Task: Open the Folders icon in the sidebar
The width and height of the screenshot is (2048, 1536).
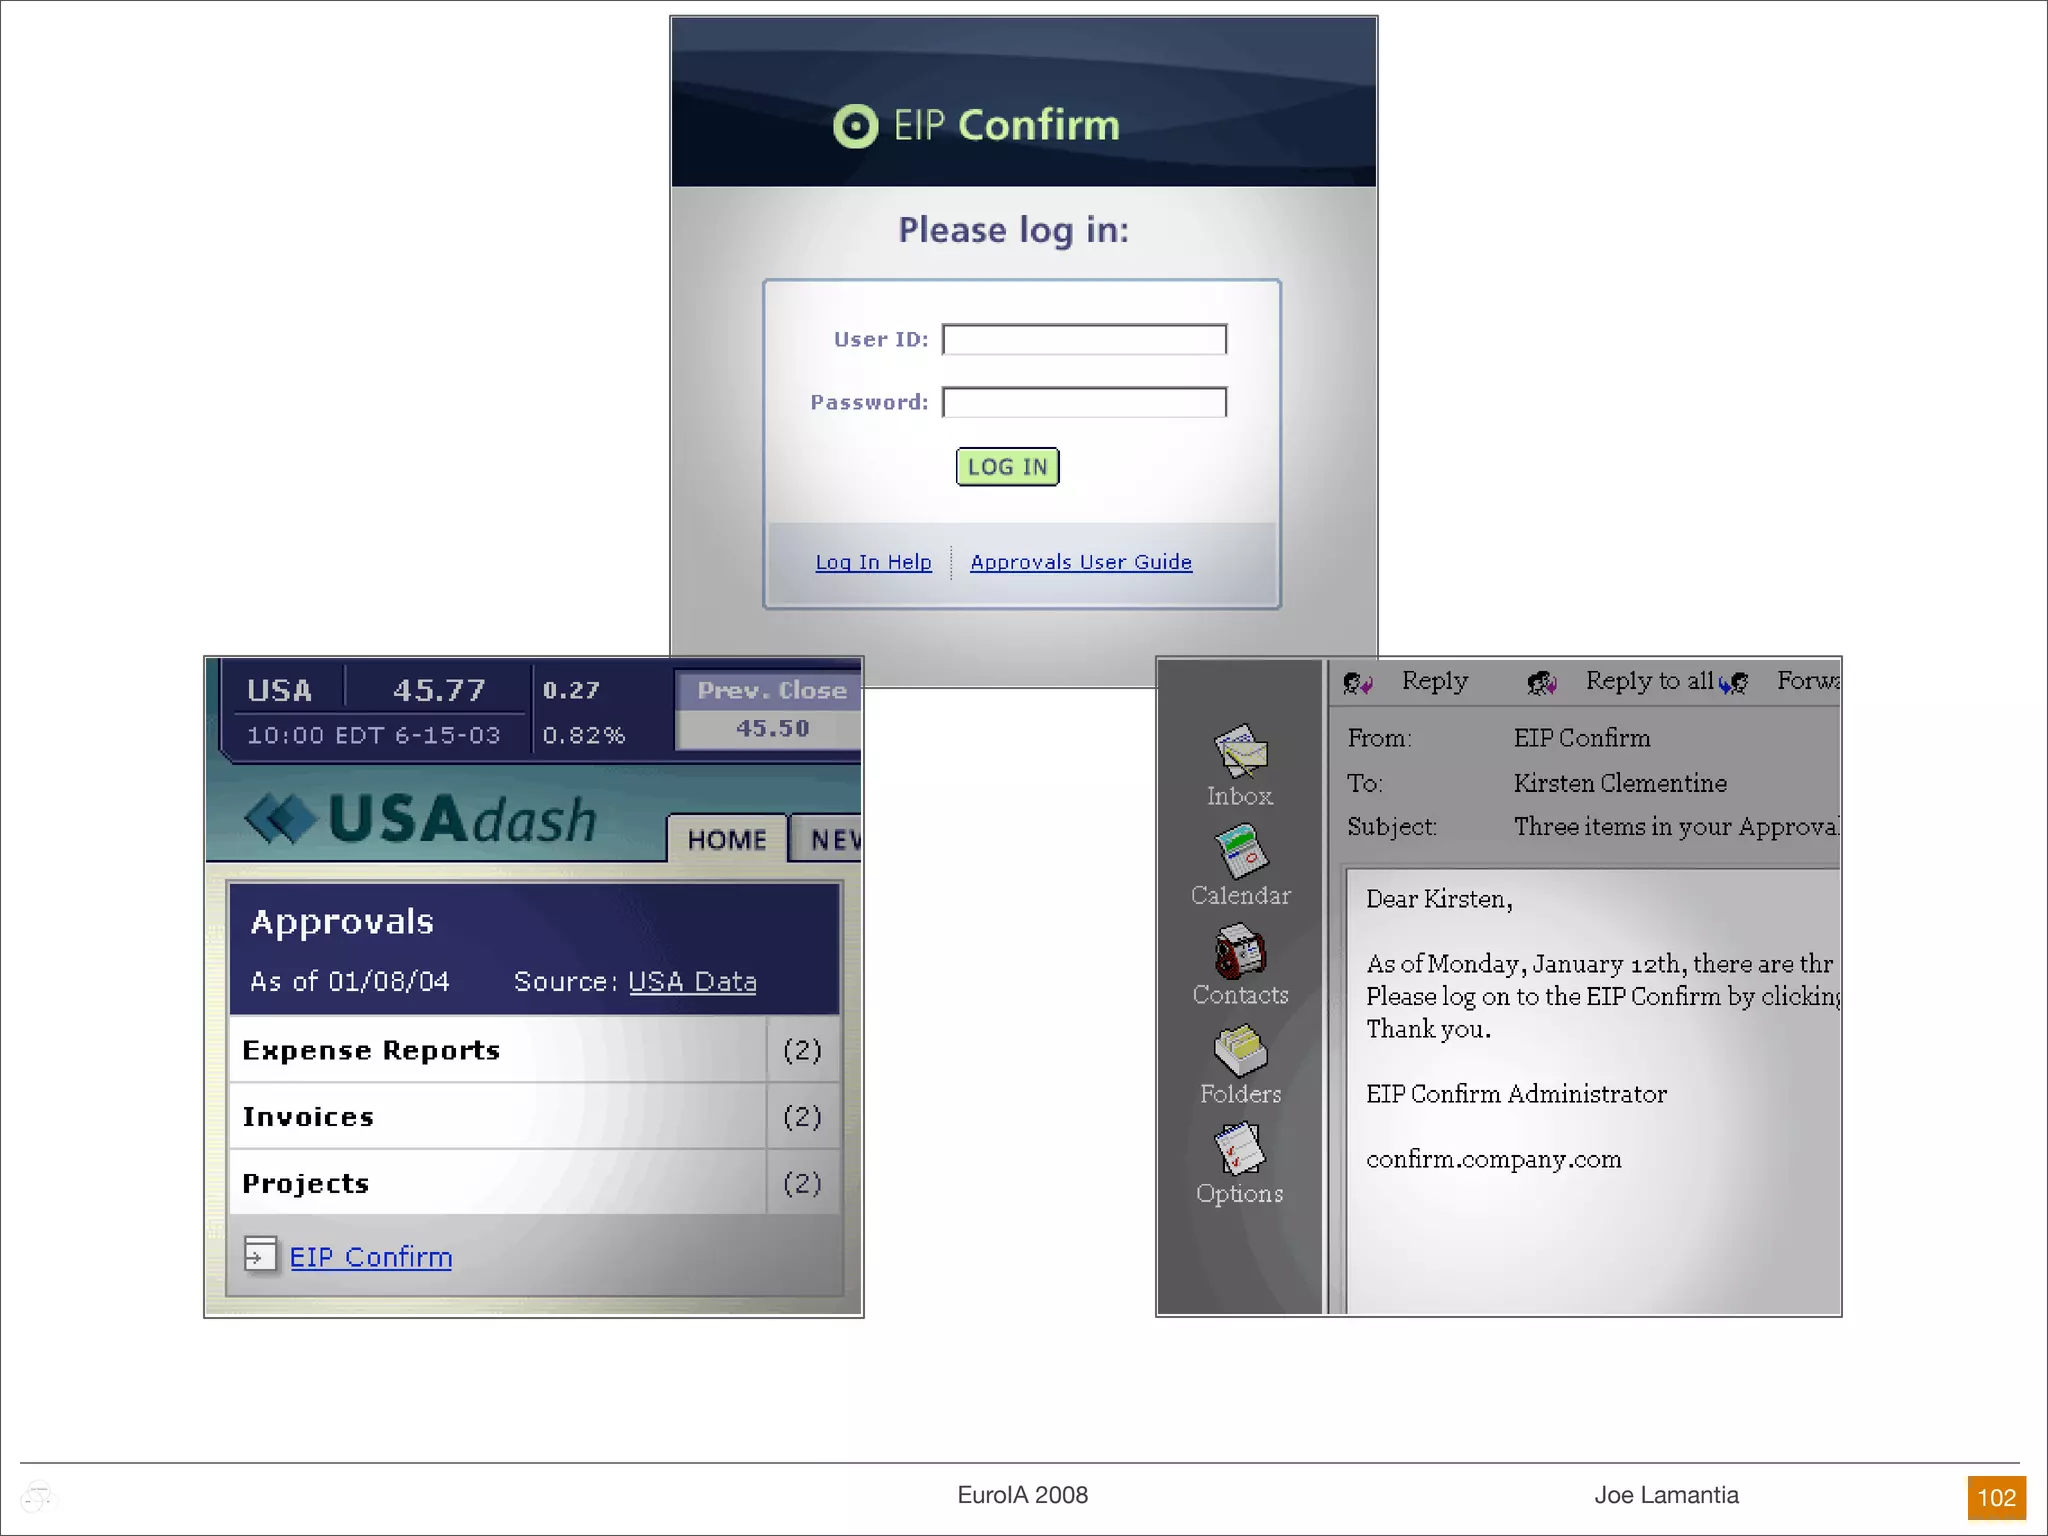Action: tap(1239, 1050)
